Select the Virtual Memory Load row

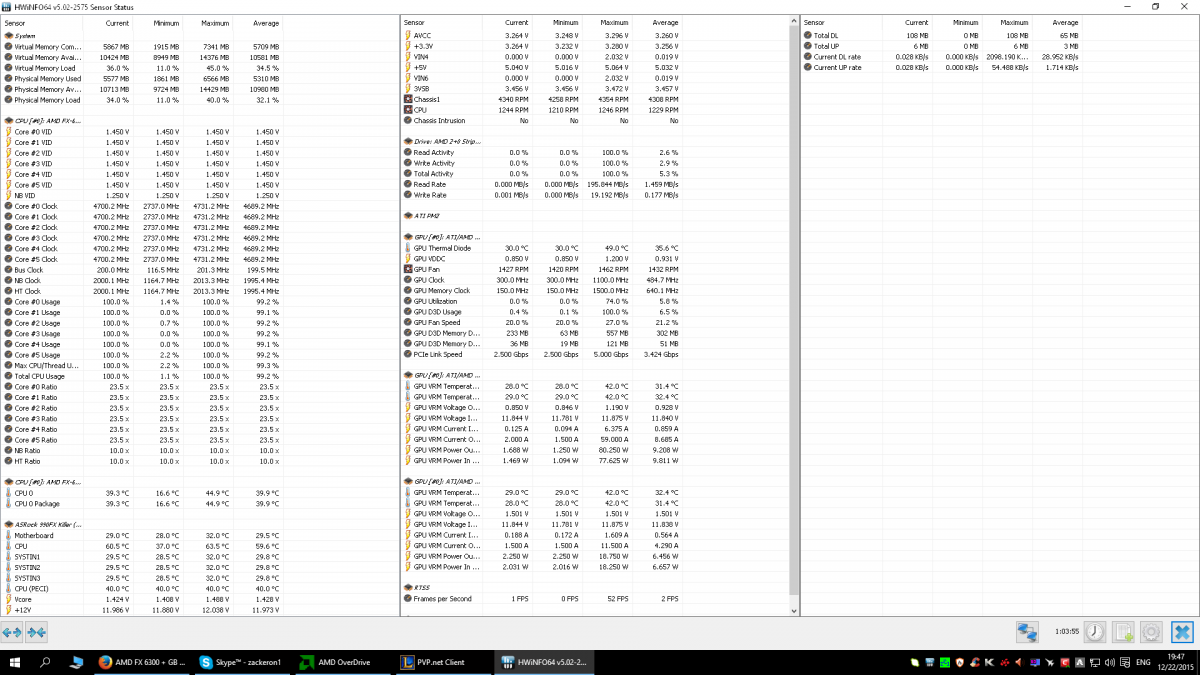[x=141, y=68]
